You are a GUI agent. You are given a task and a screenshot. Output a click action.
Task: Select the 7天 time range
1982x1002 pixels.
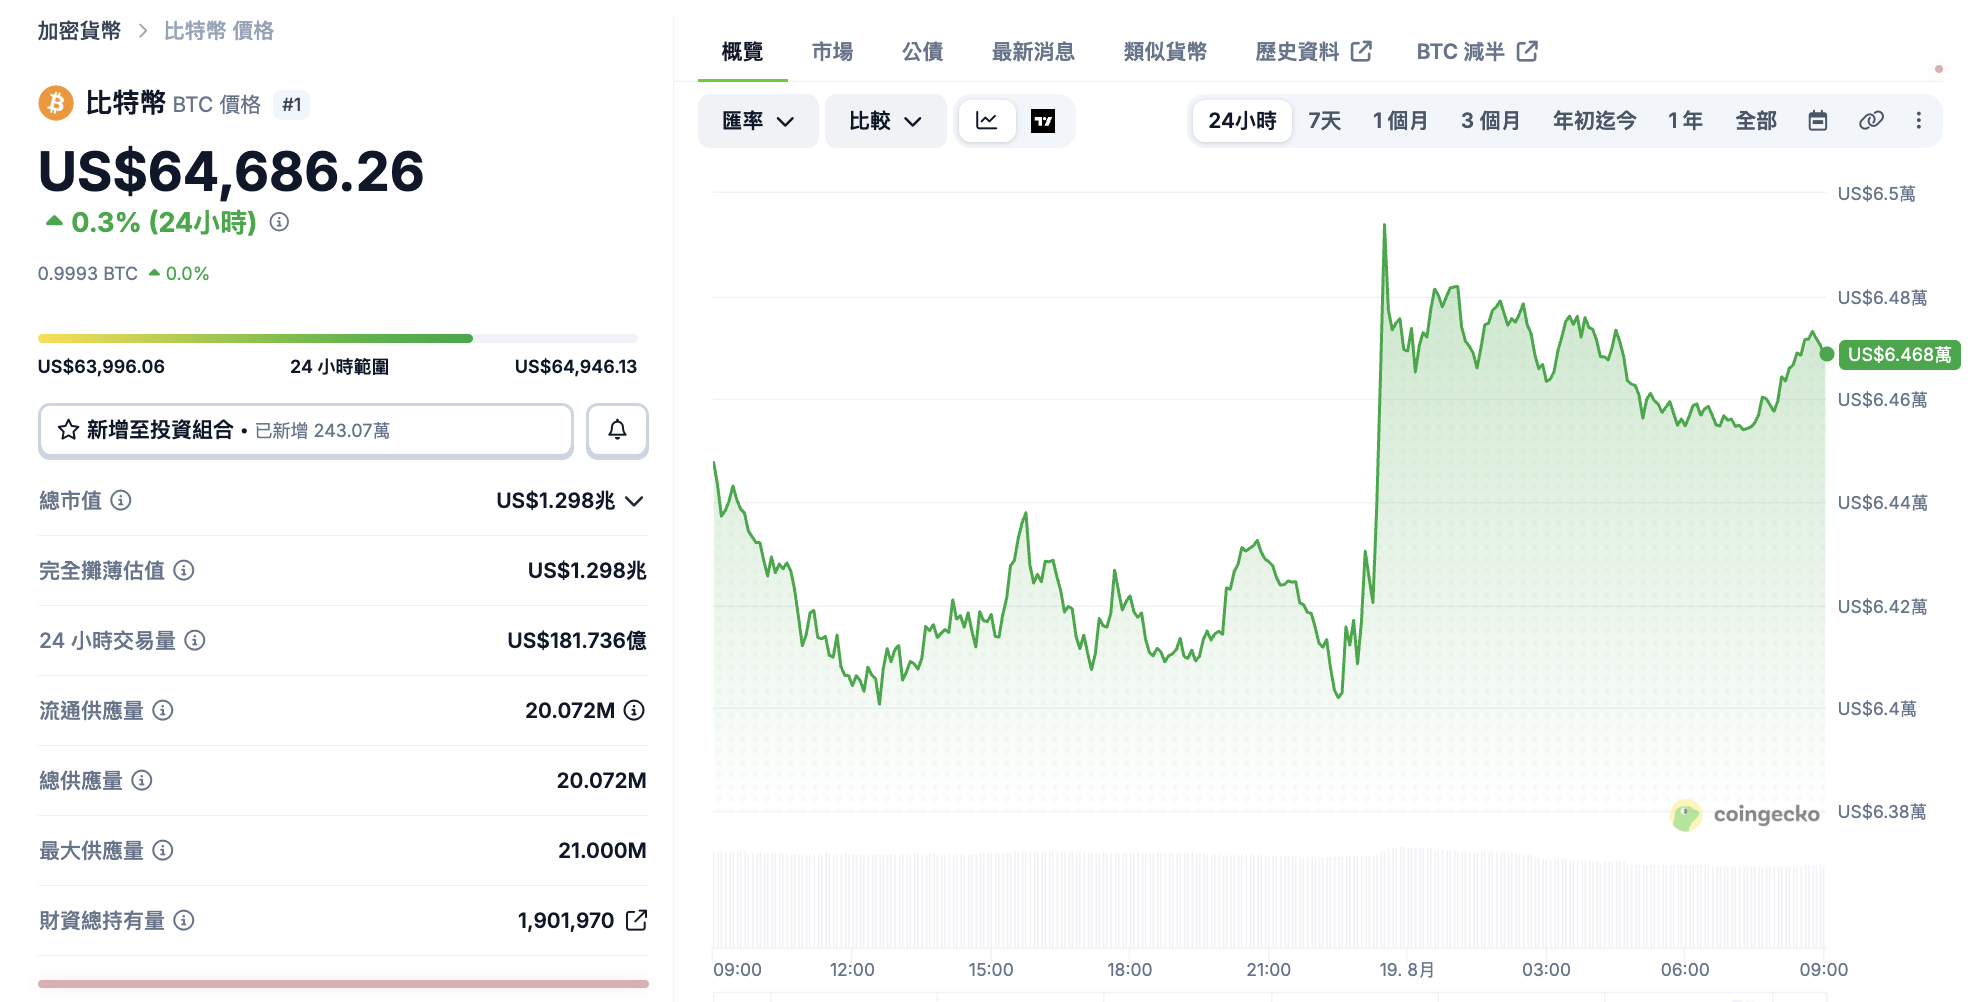[1324, 121]
